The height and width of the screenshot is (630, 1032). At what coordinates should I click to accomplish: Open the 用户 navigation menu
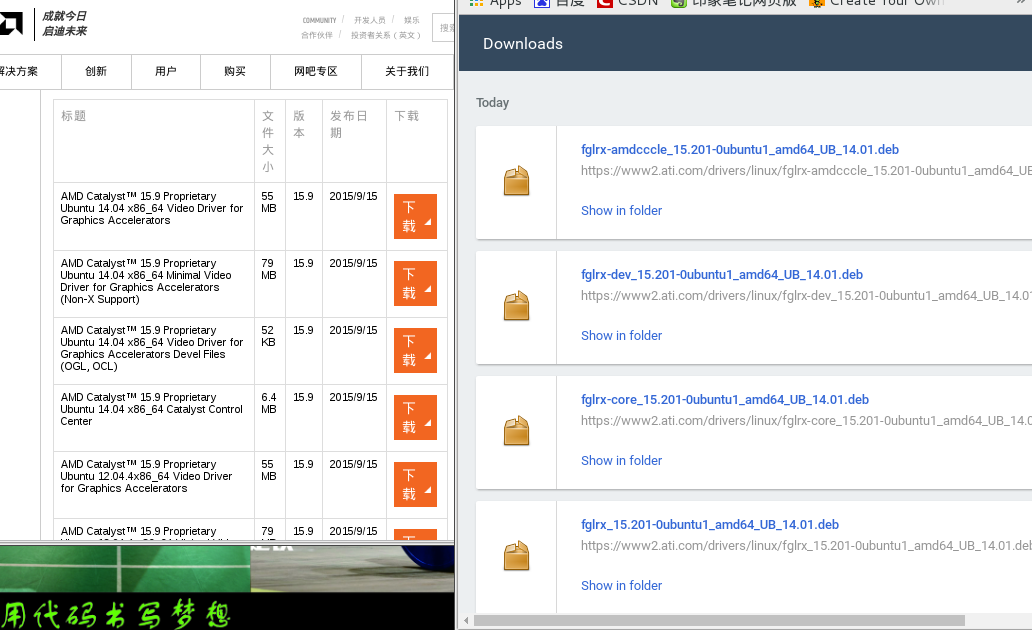(166, 71)
